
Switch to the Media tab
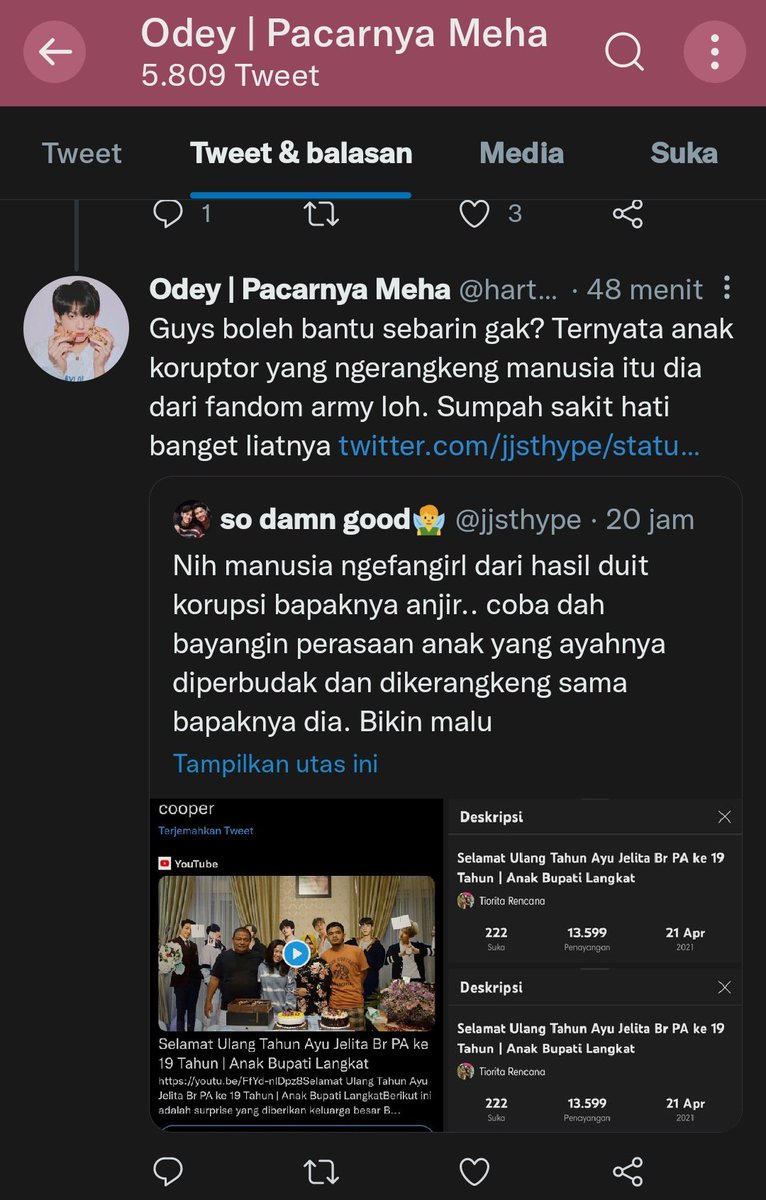(x=521, y=153)
